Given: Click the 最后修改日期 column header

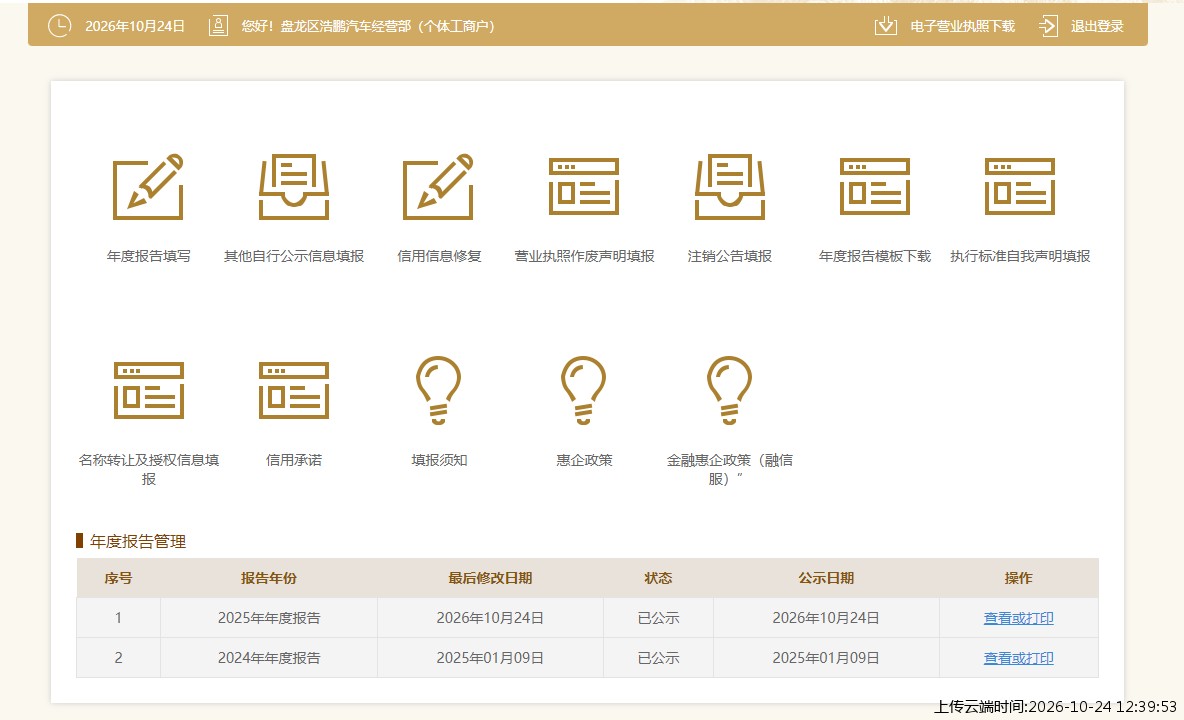Looking at the screenshot, I should tap(490, 578).
